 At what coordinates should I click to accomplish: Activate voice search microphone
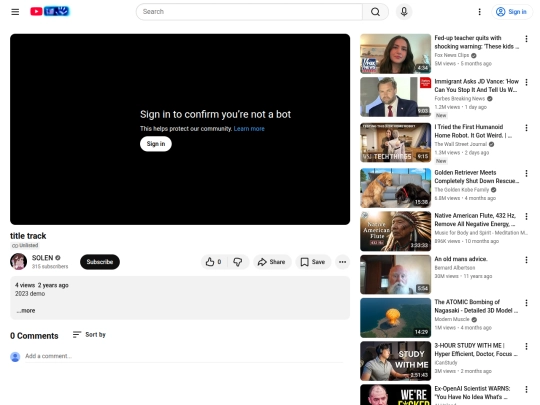click(x=404, y=12)
